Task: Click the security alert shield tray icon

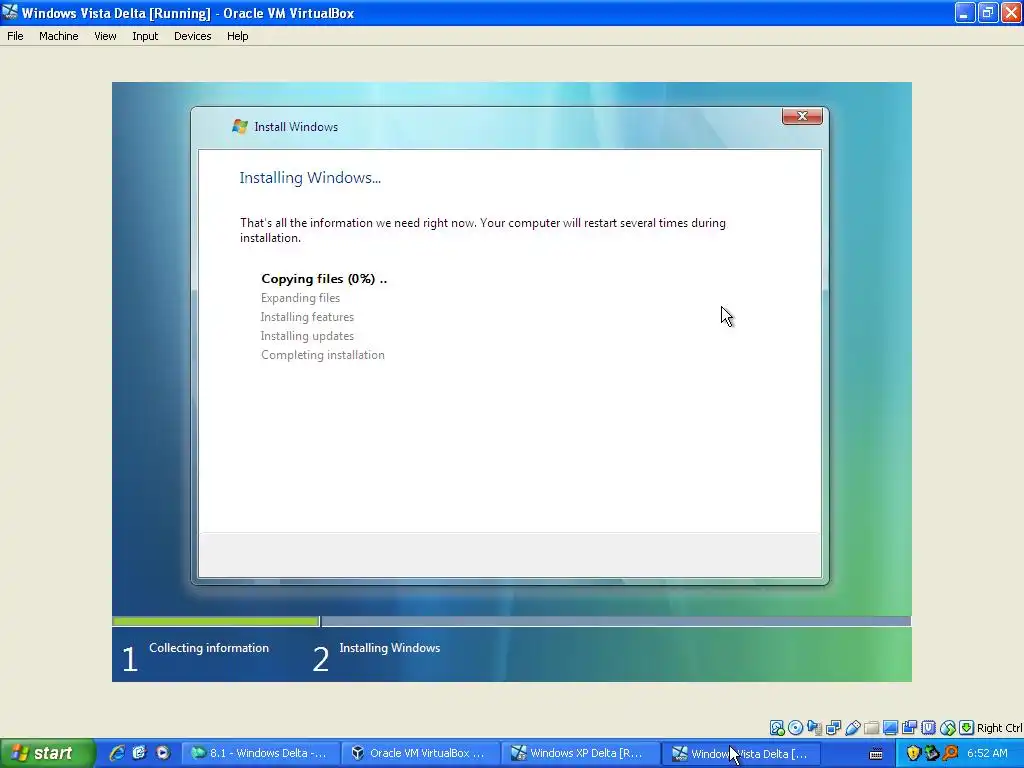Action: (x=913, y=753)
